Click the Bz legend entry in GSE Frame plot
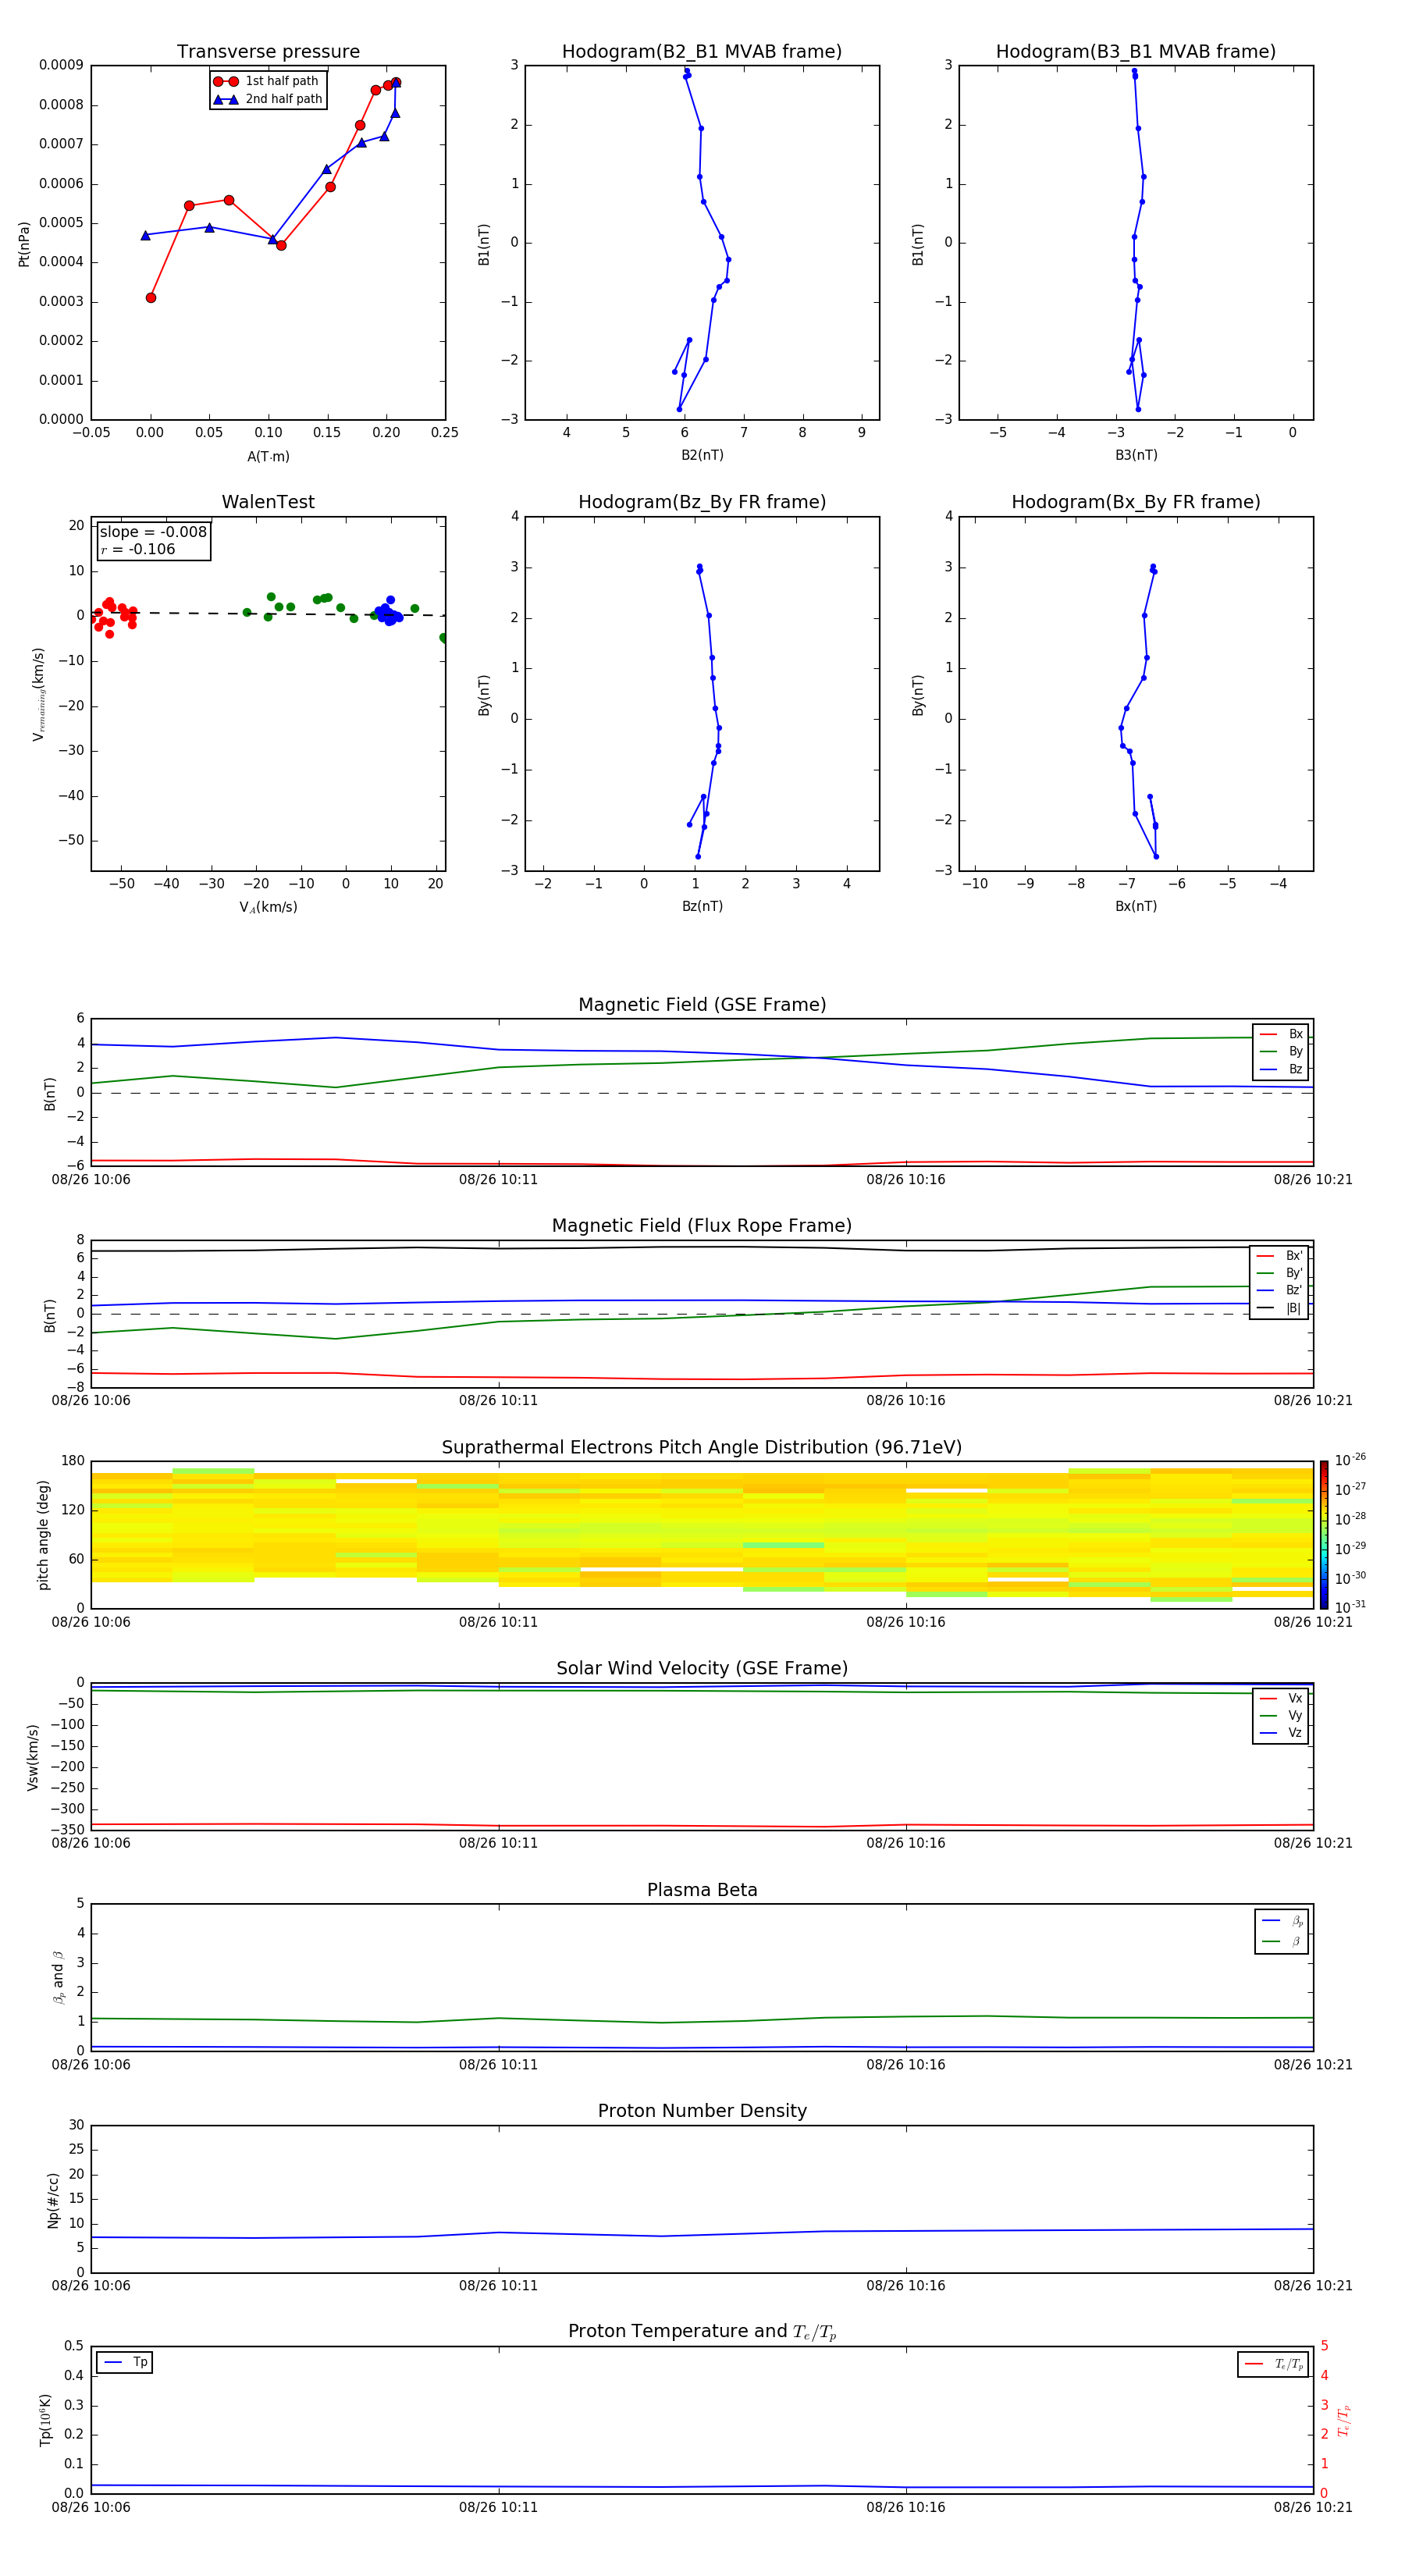The image size is (1405, 2576). point(1281,1069)
